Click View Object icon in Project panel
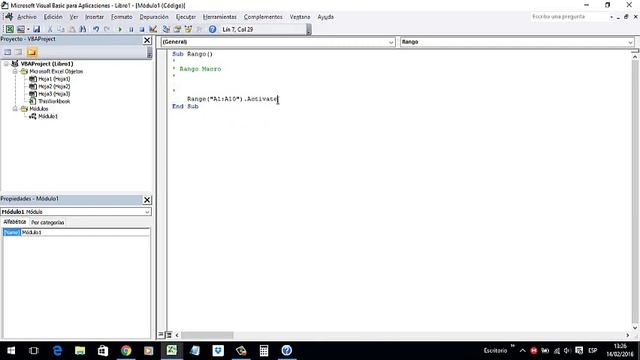Screen dimensions: 640x360 [x=19, y=52]
